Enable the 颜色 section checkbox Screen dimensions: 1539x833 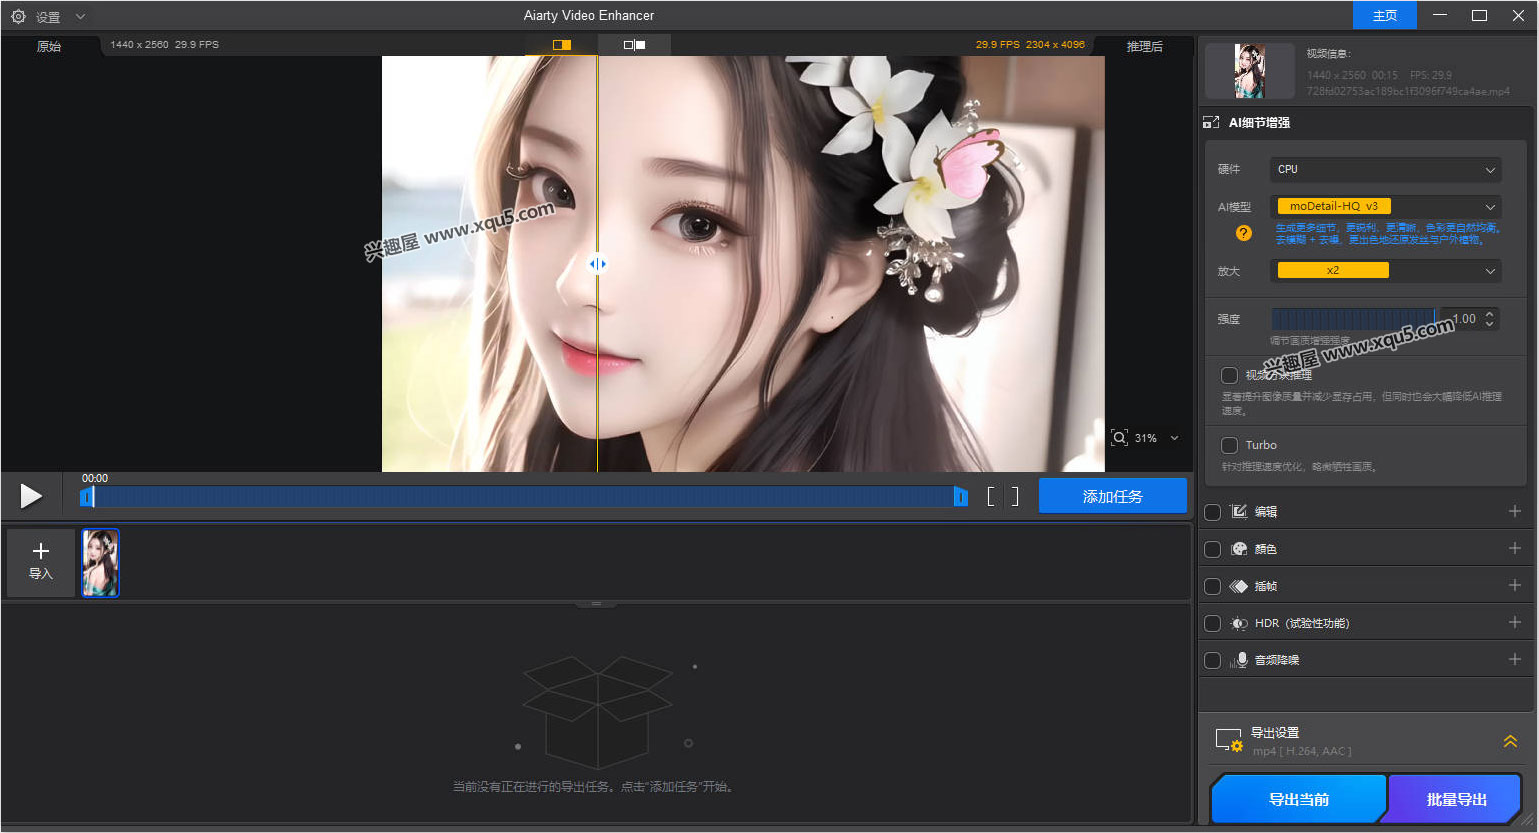click(1212, 548)
